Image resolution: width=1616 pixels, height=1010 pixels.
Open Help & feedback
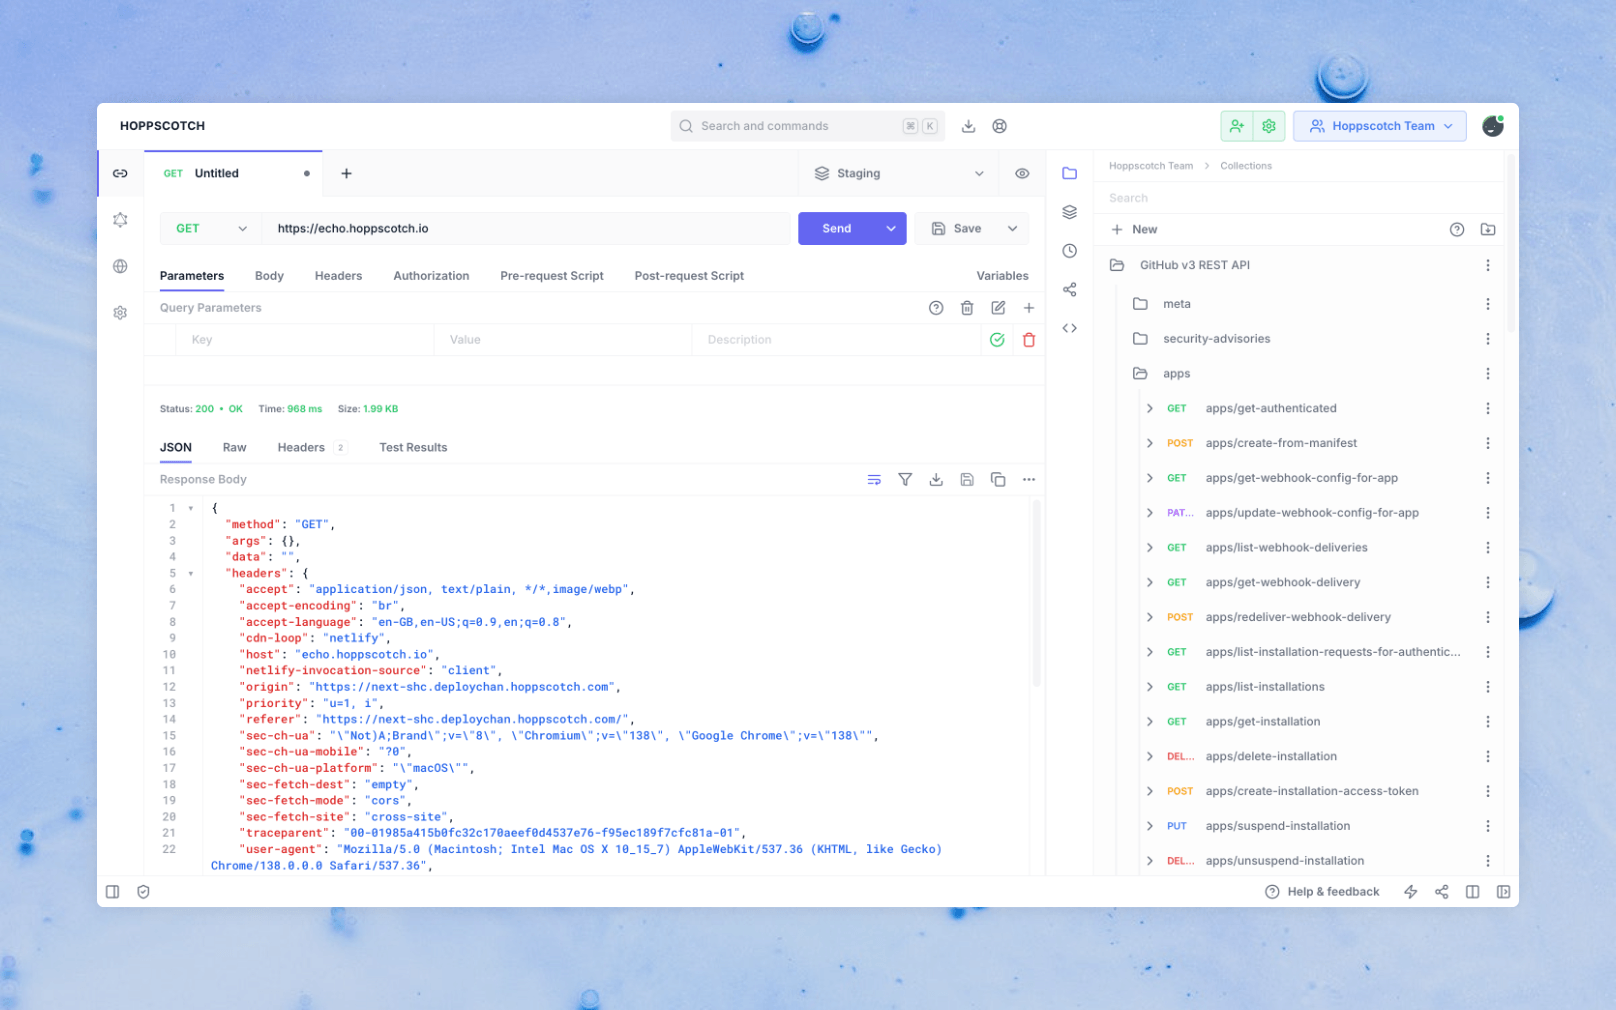[1322, 892]
